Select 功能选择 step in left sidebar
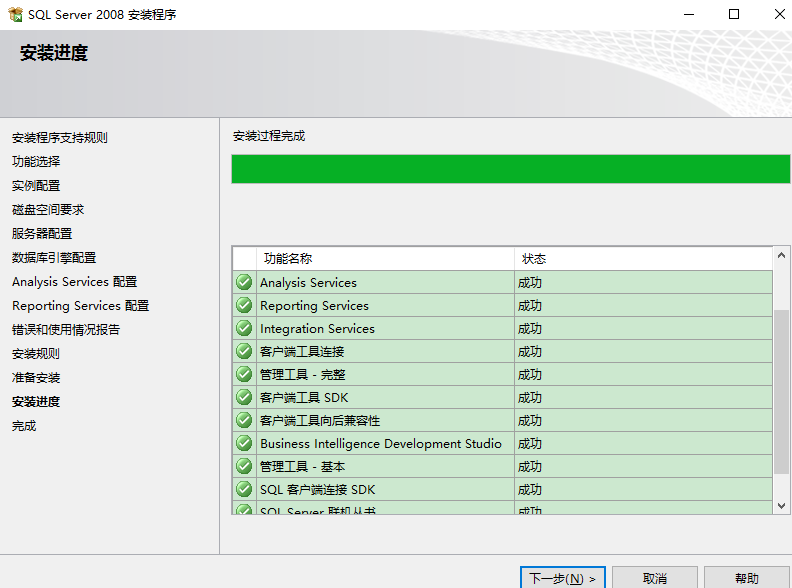Viewport: 792px width, 588px height. 36,161
